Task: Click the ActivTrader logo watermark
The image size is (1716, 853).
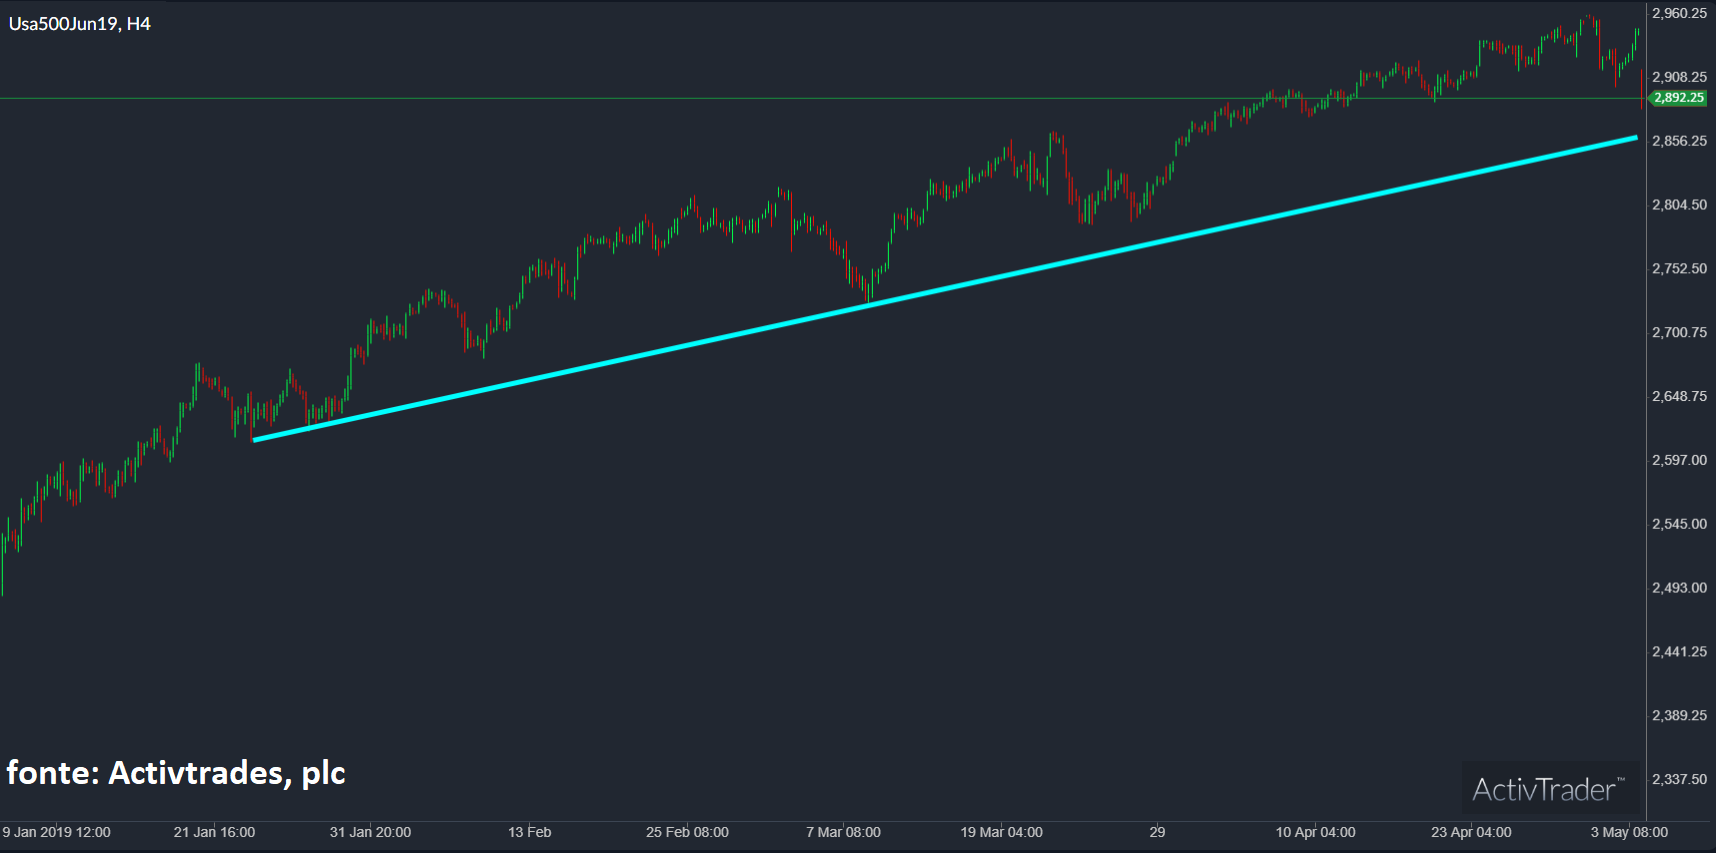Action: (1546, 790)
